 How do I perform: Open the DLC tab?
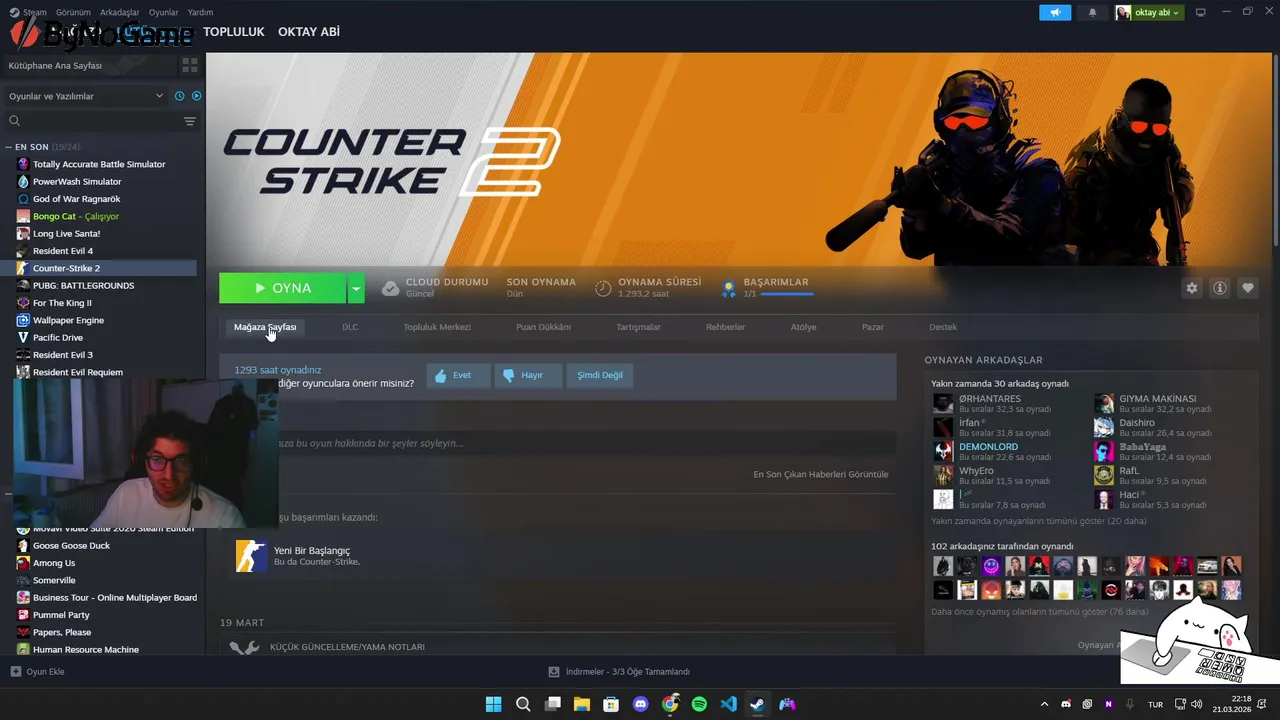click(350, 327)
